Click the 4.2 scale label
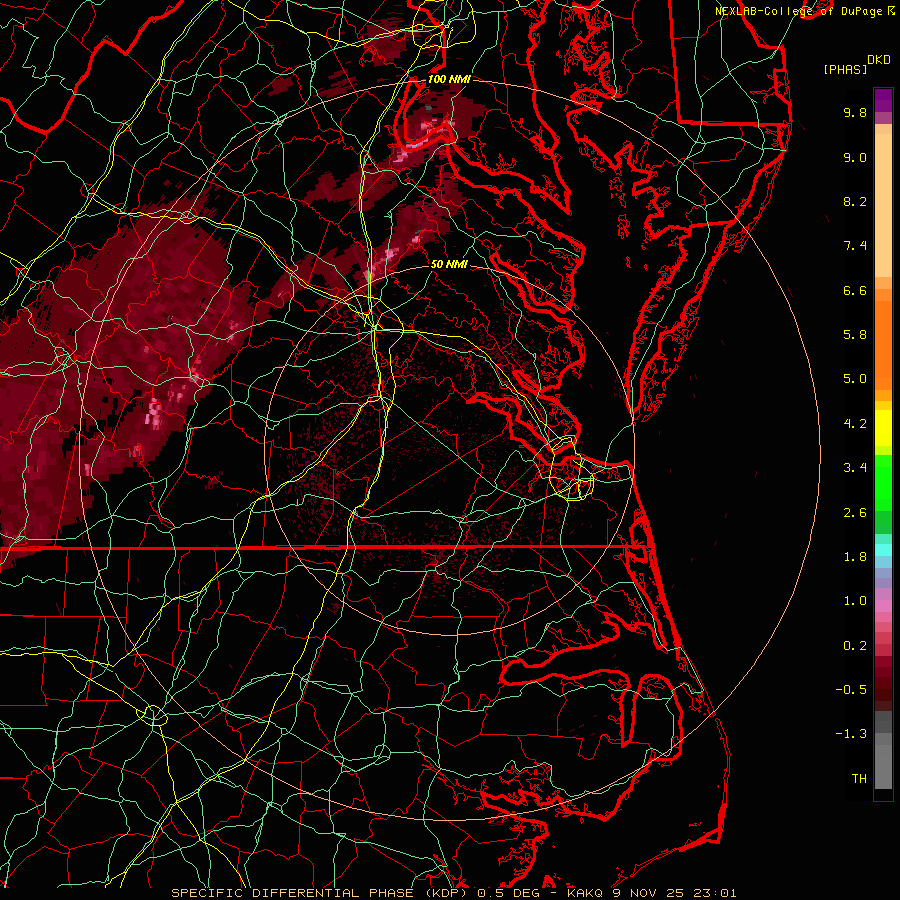This screenshot has height=900, width=900. point(855,424)
